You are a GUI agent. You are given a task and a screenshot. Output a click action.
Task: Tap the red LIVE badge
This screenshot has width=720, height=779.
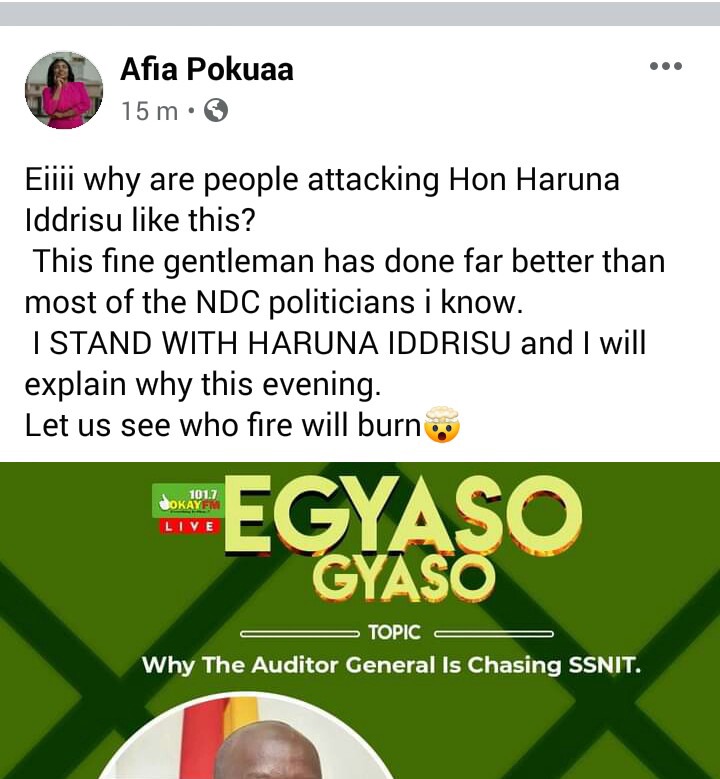(x=190, y=526)
